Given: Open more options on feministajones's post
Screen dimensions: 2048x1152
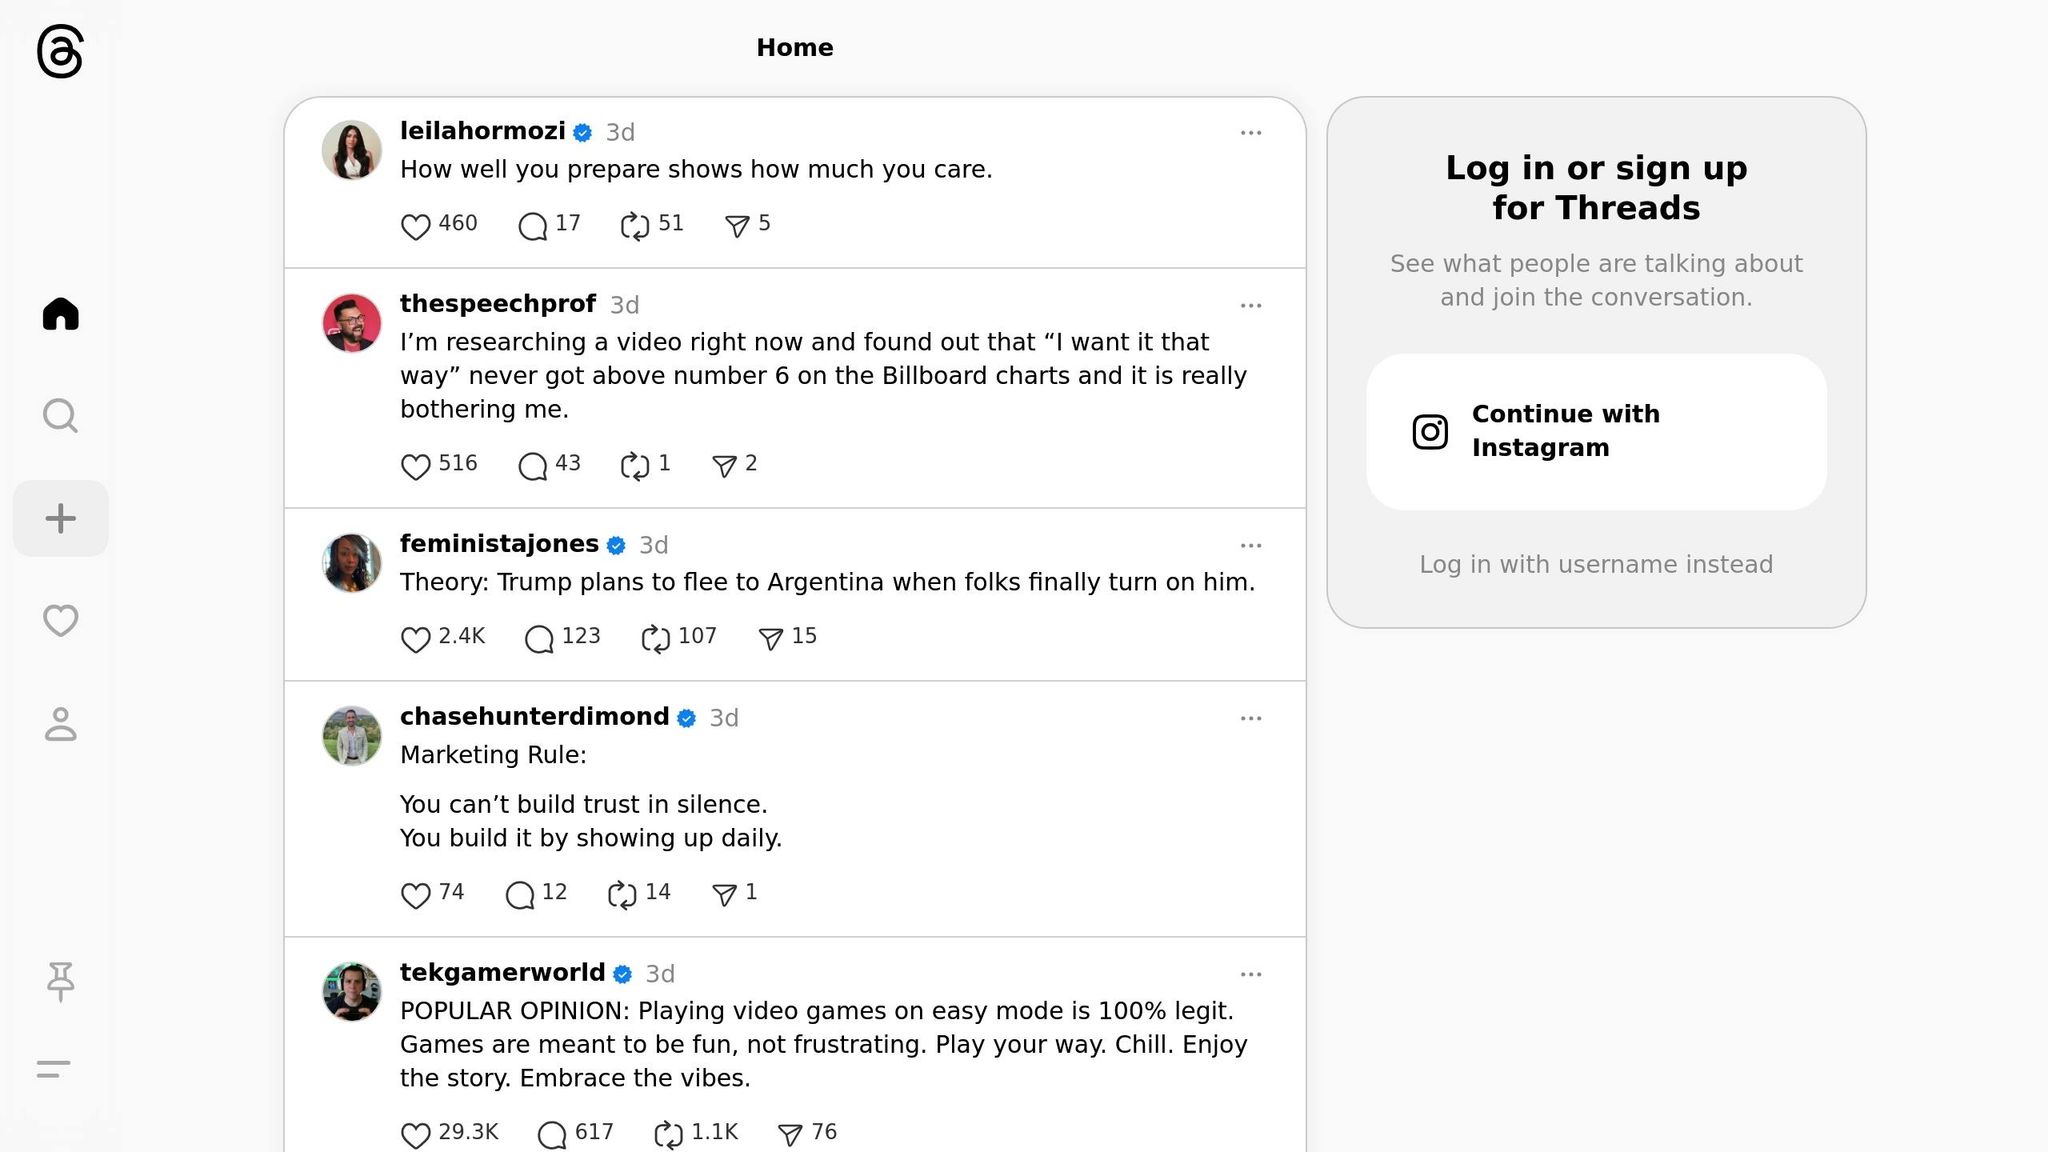Looking at the screenshot, I should [1250, 546].
